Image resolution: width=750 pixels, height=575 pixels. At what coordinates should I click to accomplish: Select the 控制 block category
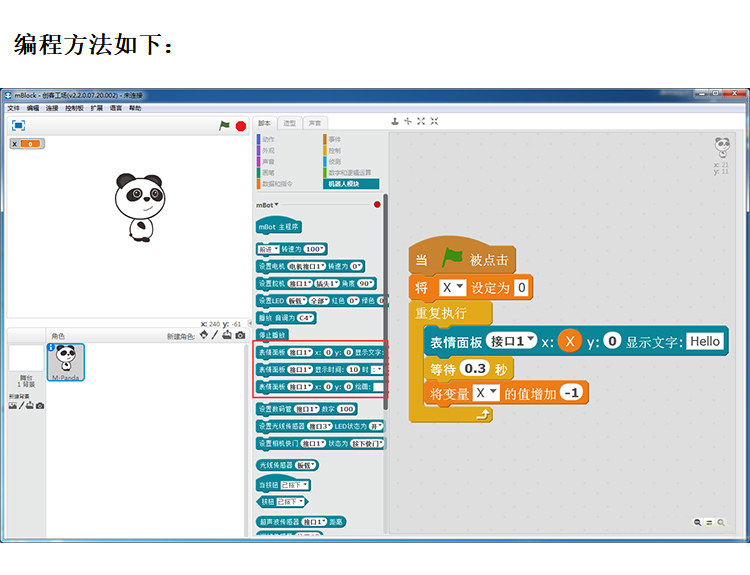[x=334, y=150]
